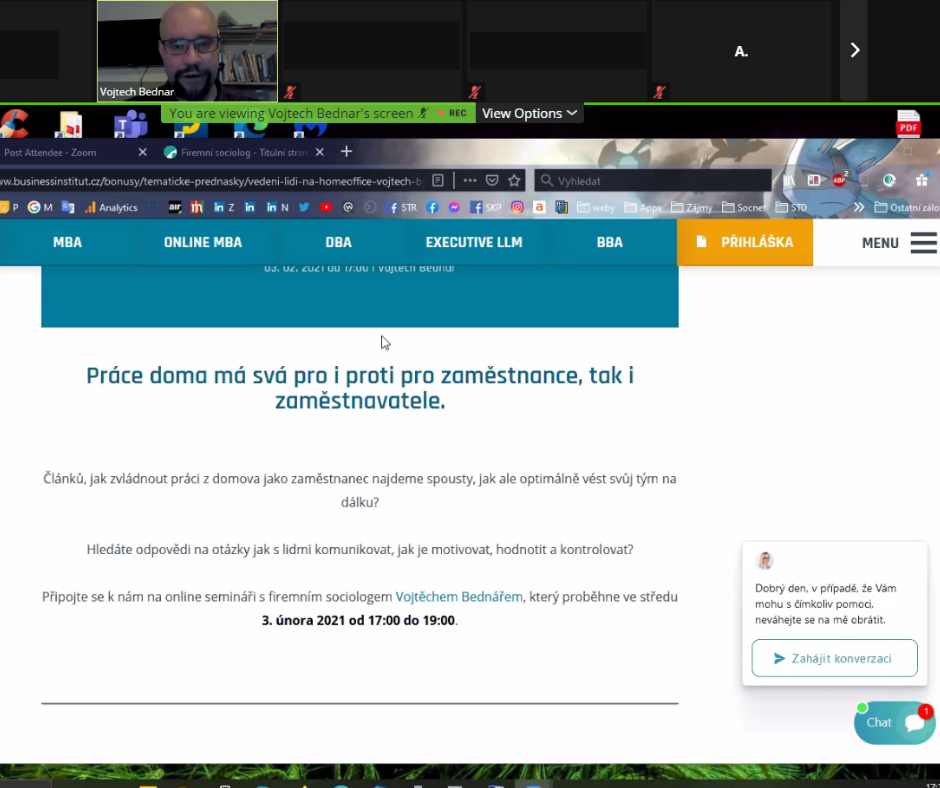Open the YouTube bookmark icon

click(326, 207)
